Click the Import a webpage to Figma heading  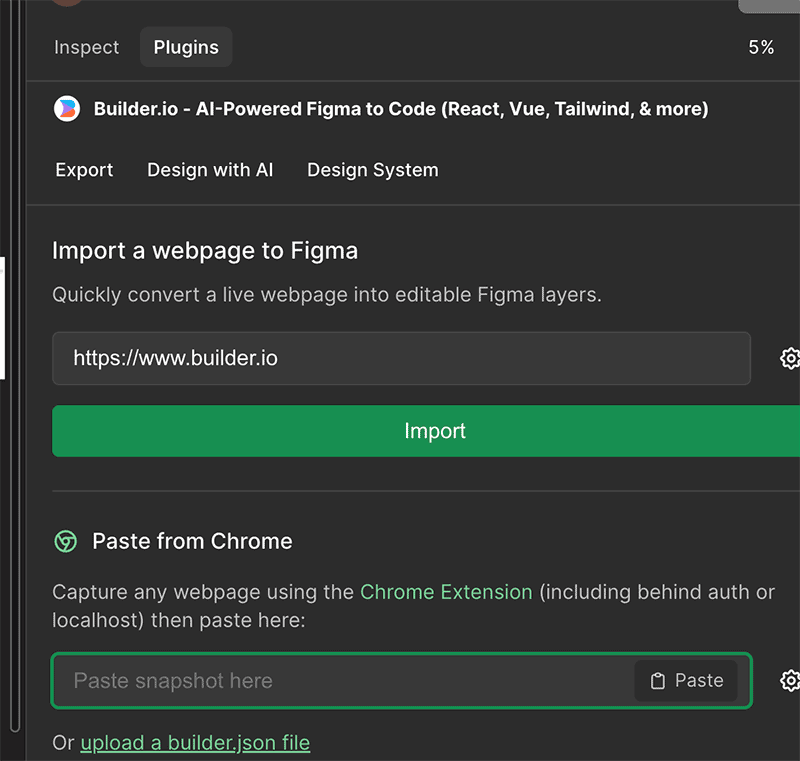click(x=205, y=250)
